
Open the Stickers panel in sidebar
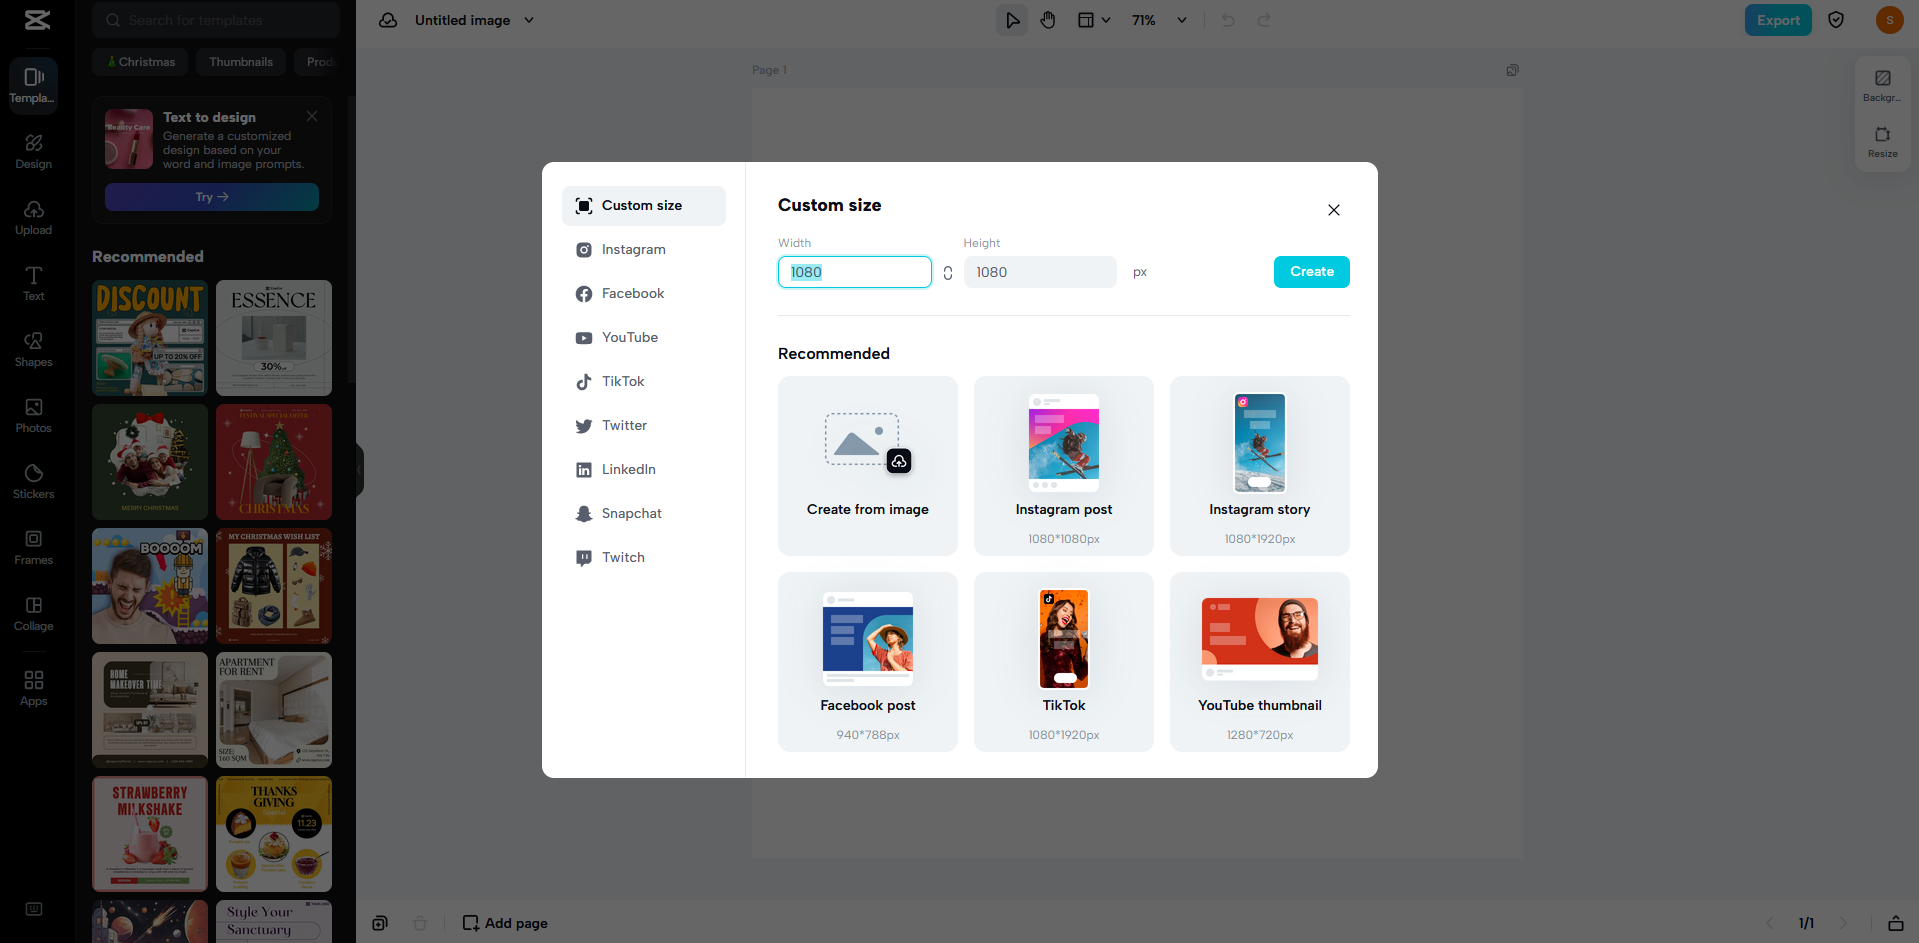pyautogui.click(x=34, y=481)
